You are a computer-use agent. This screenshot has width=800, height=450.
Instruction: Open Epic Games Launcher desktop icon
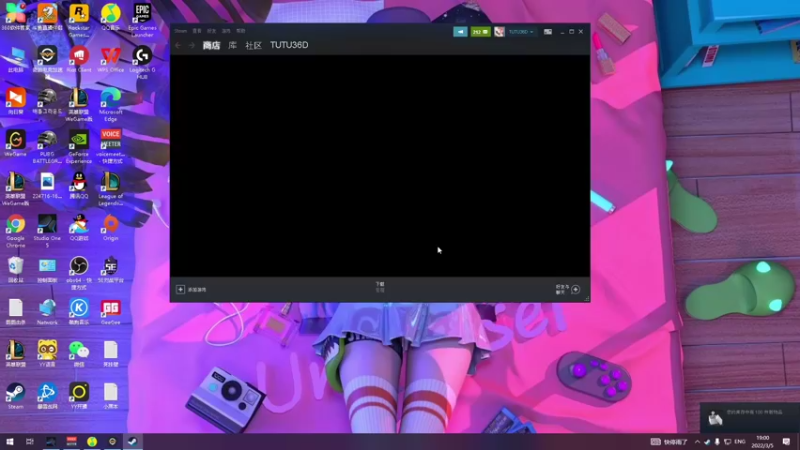point(142,21)
